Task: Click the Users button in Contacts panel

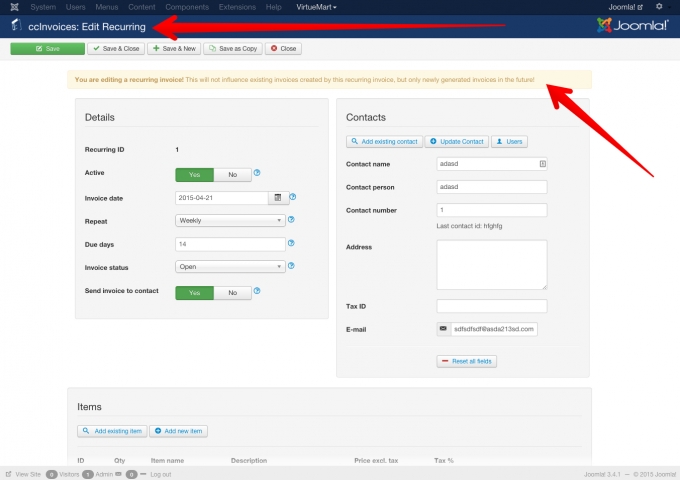Action: click(x=509, y=142)
